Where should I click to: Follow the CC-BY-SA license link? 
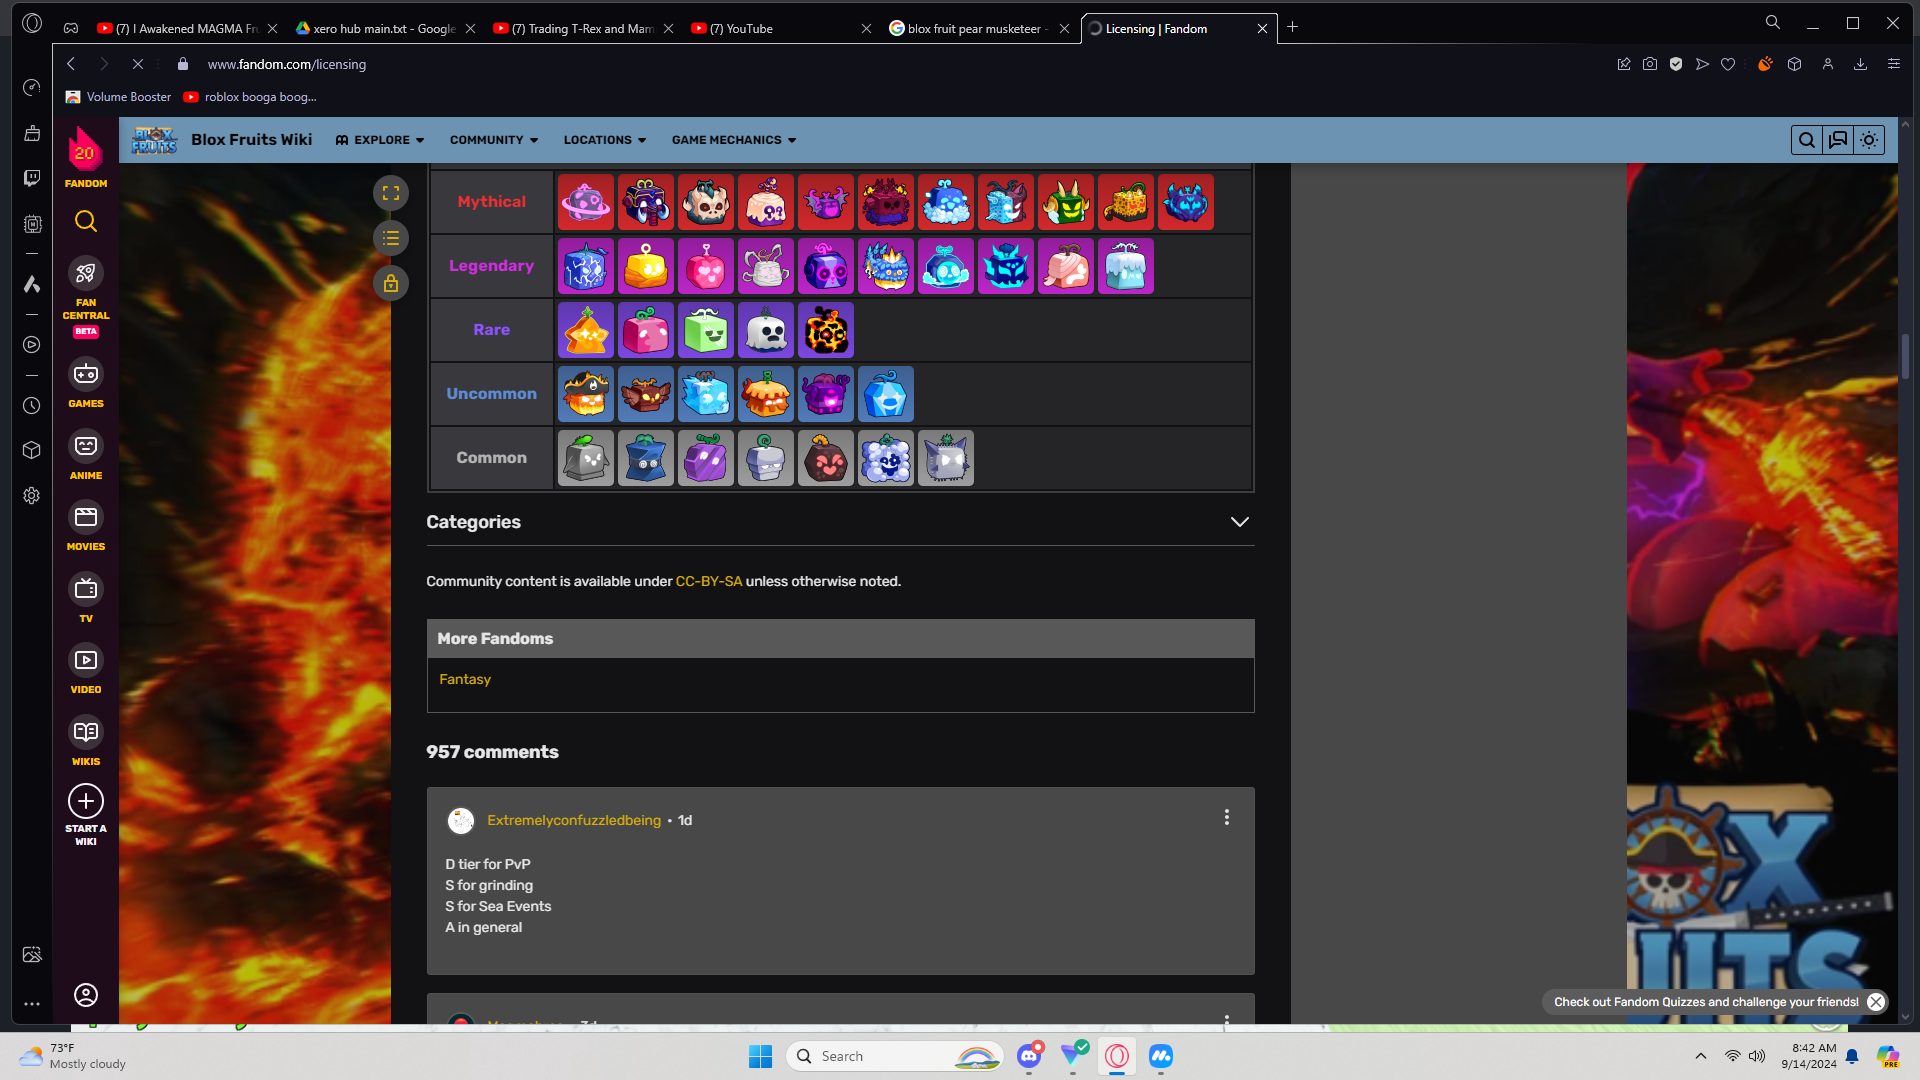pyautogui.click(x=709, y=581)
